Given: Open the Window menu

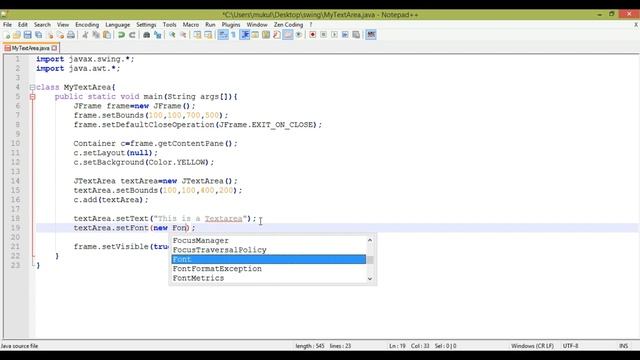Looking at the screenshot, I should coord(257,24).
